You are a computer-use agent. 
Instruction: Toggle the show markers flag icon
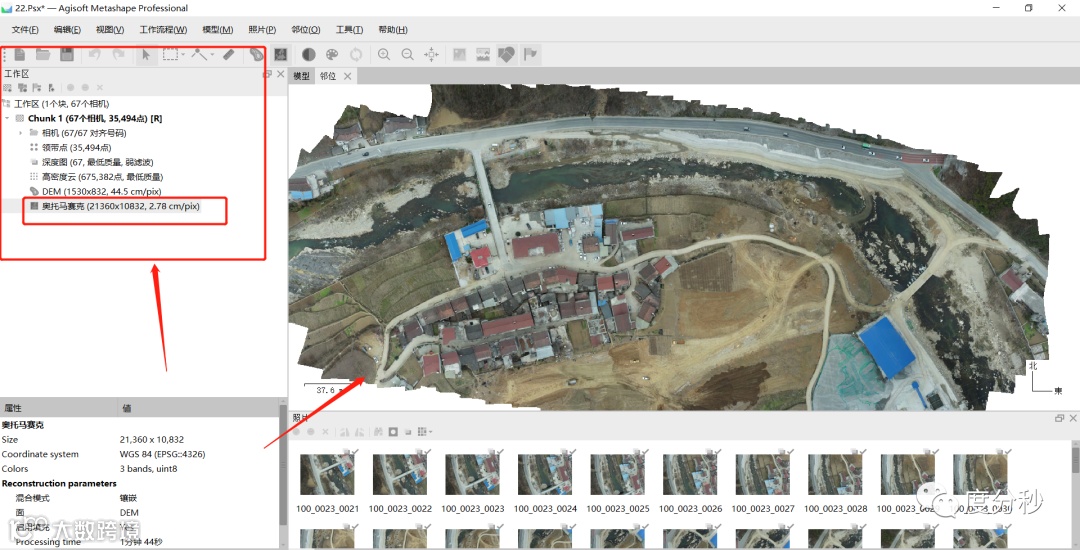[530, 54]
